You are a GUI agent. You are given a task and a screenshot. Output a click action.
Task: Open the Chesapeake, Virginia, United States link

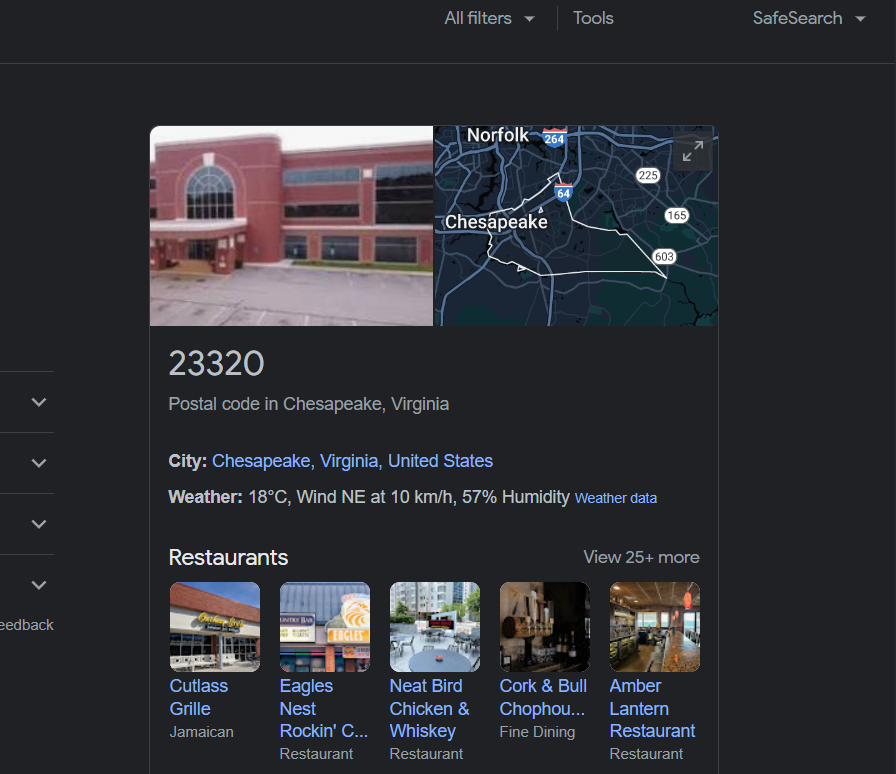[x=352, y=461]
